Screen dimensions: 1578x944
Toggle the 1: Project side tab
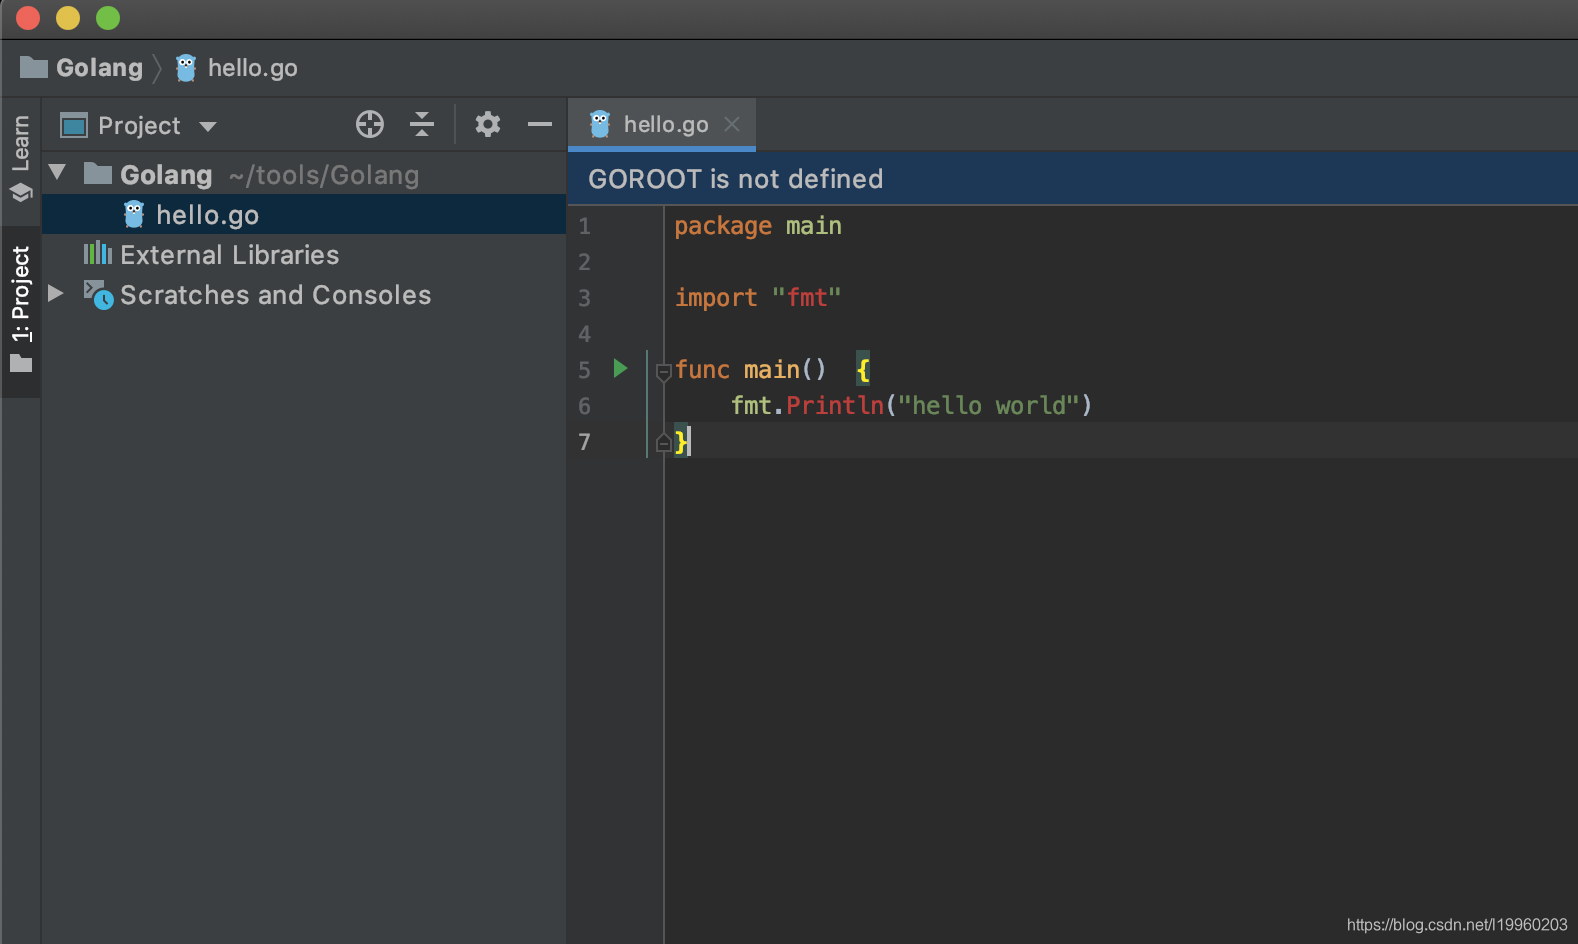coord(20,310)
